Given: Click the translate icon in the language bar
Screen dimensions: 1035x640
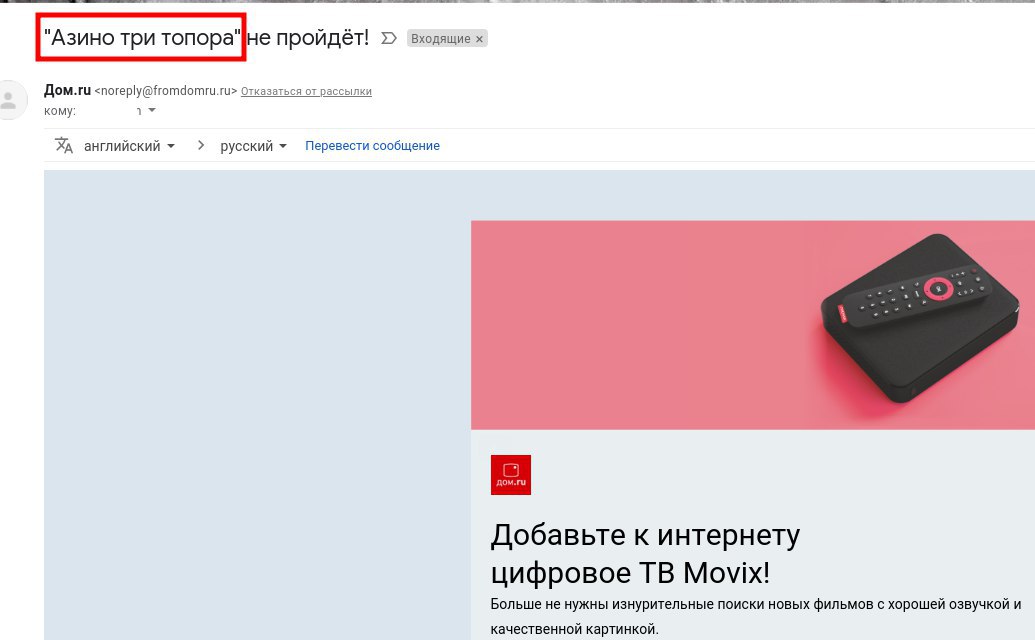Looking at the screenshot, I should coord(63,145).
